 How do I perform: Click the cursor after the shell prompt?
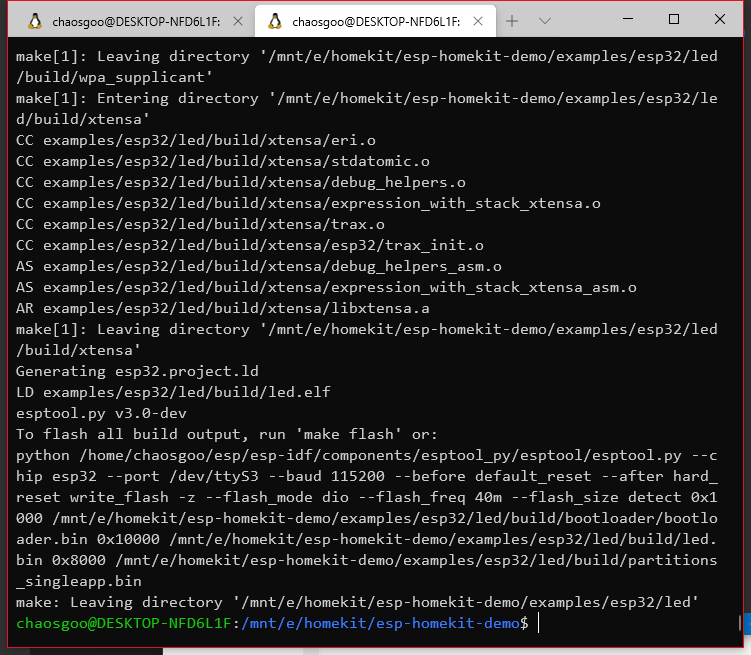(x=538, y=623)
